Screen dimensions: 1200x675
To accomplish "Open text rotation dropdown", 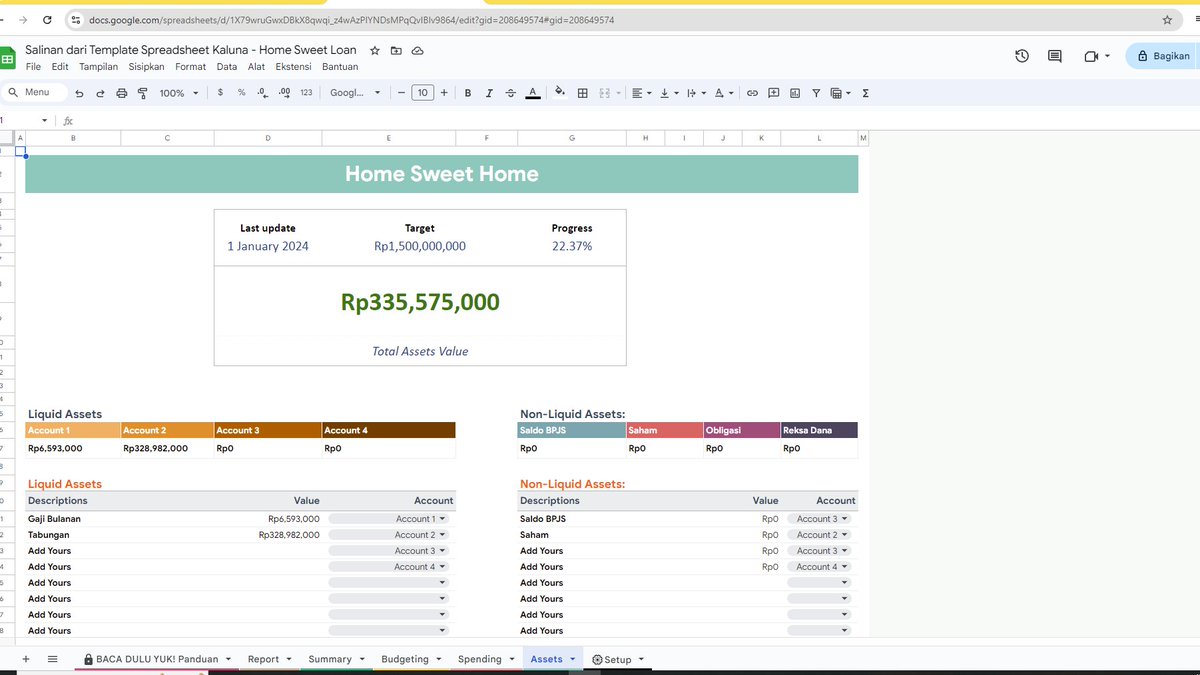I will [x=723, y=93].
